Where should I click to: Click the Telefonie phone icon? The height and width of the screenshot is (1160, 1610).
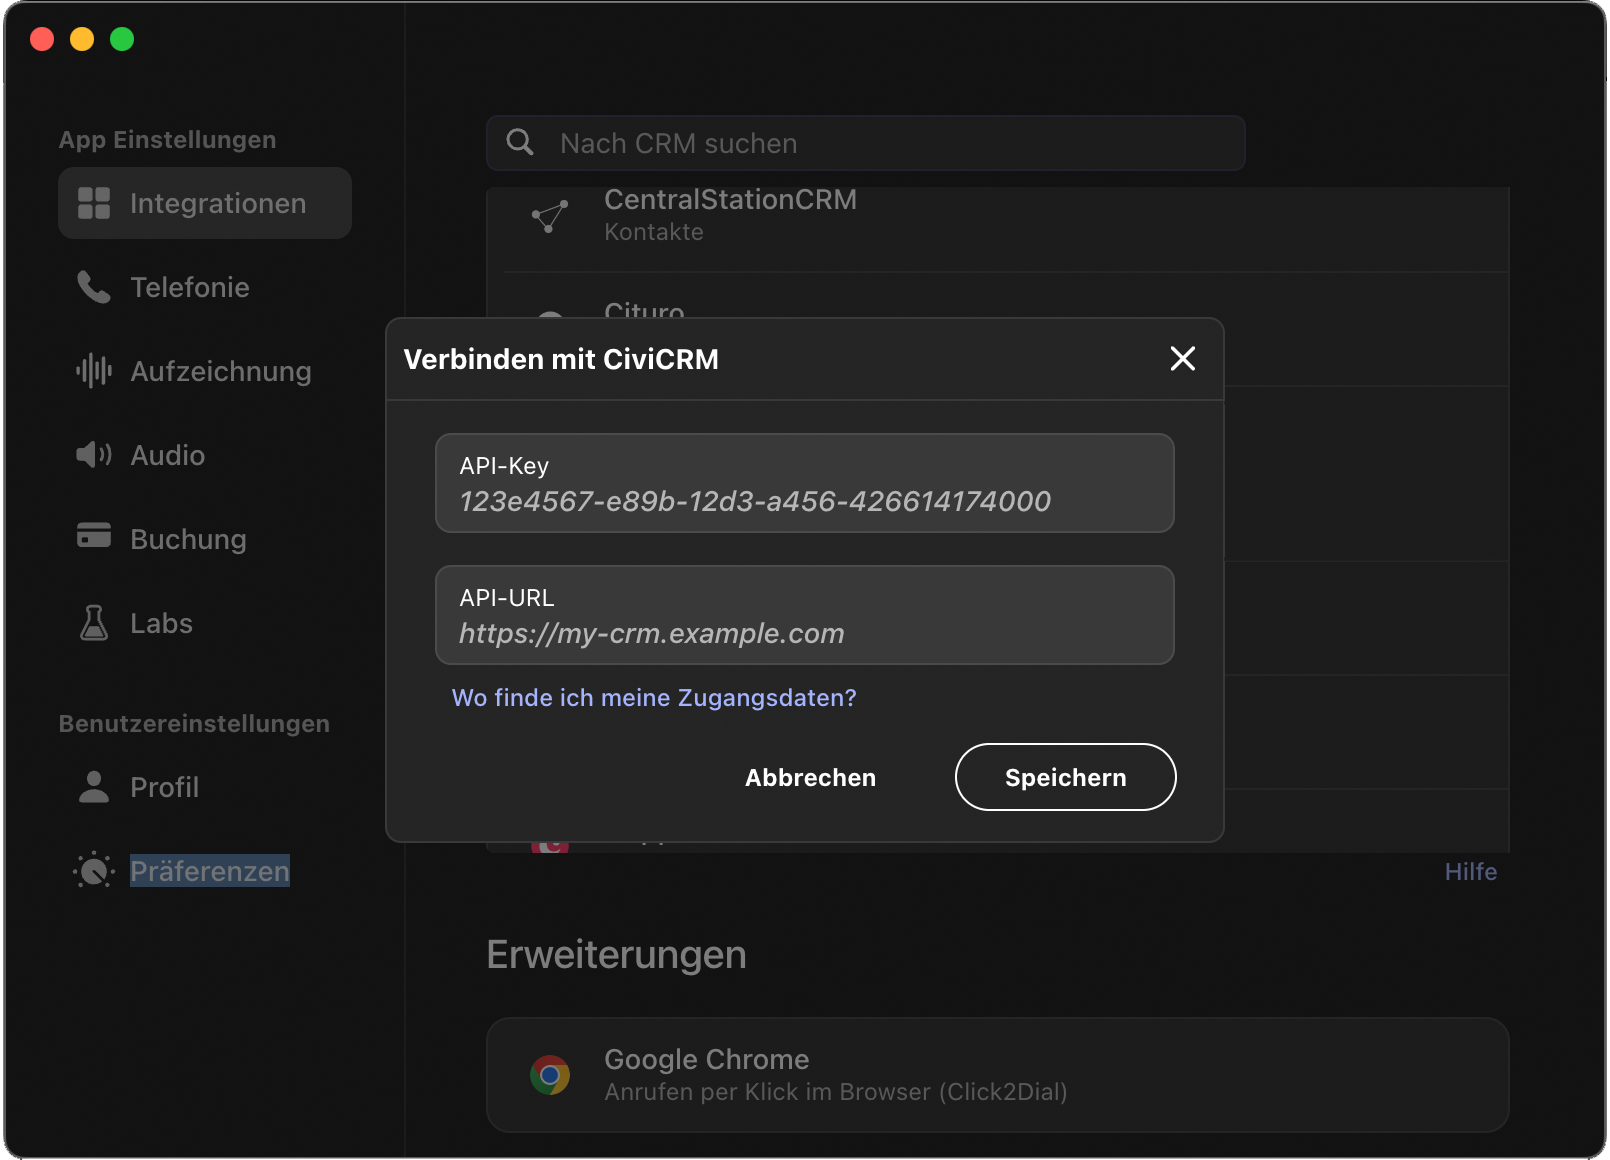(x=94, y=287)
